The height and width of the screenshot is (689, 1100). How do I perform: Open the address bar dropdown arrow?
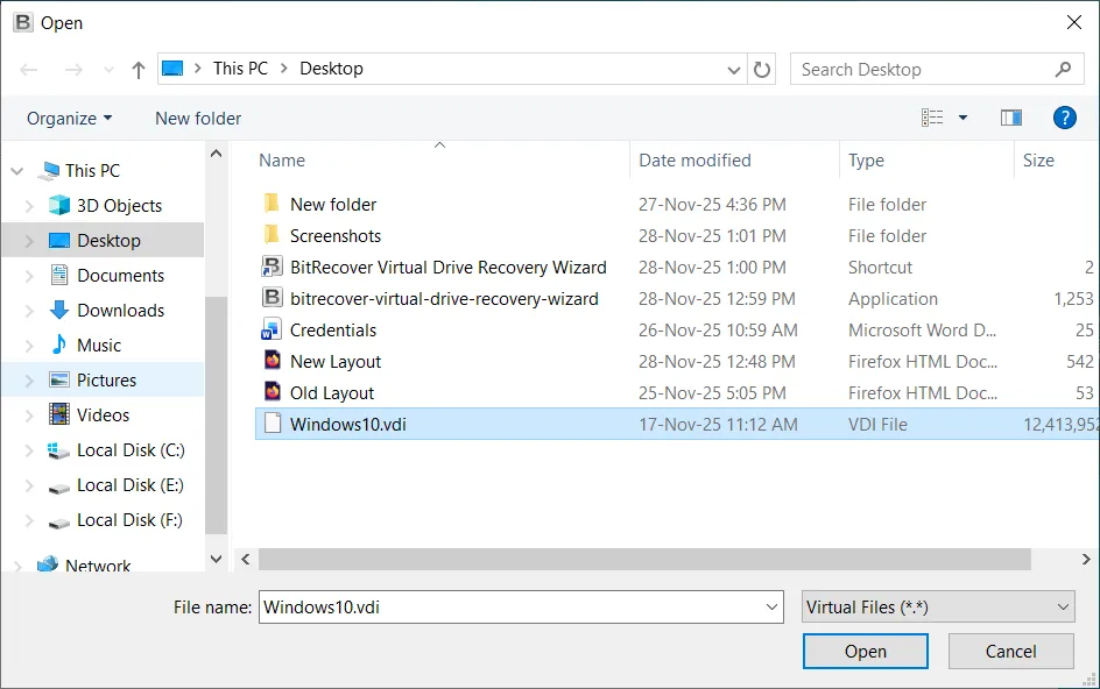pyautogui.click(x=733, y=68)
